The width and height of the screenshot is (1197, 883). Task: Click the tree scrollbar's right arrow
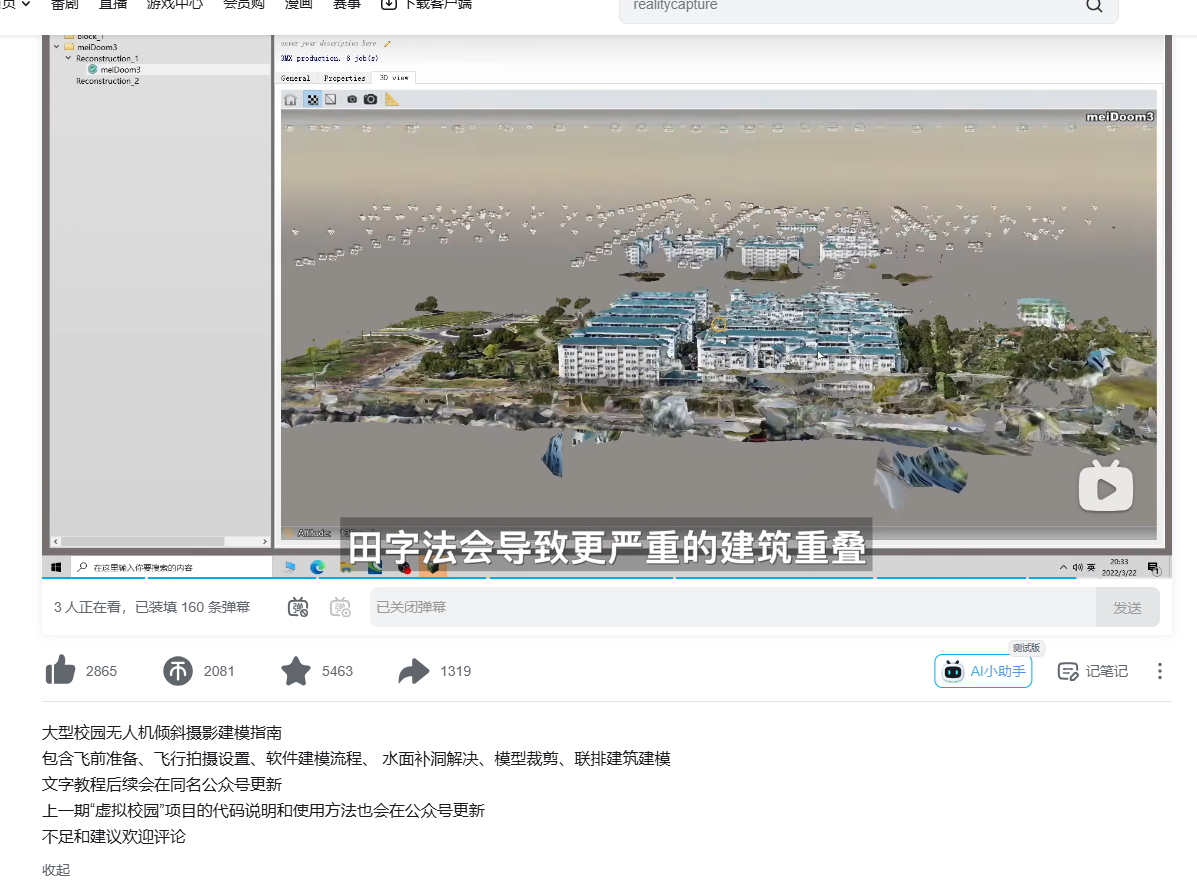tap(265, 542)
